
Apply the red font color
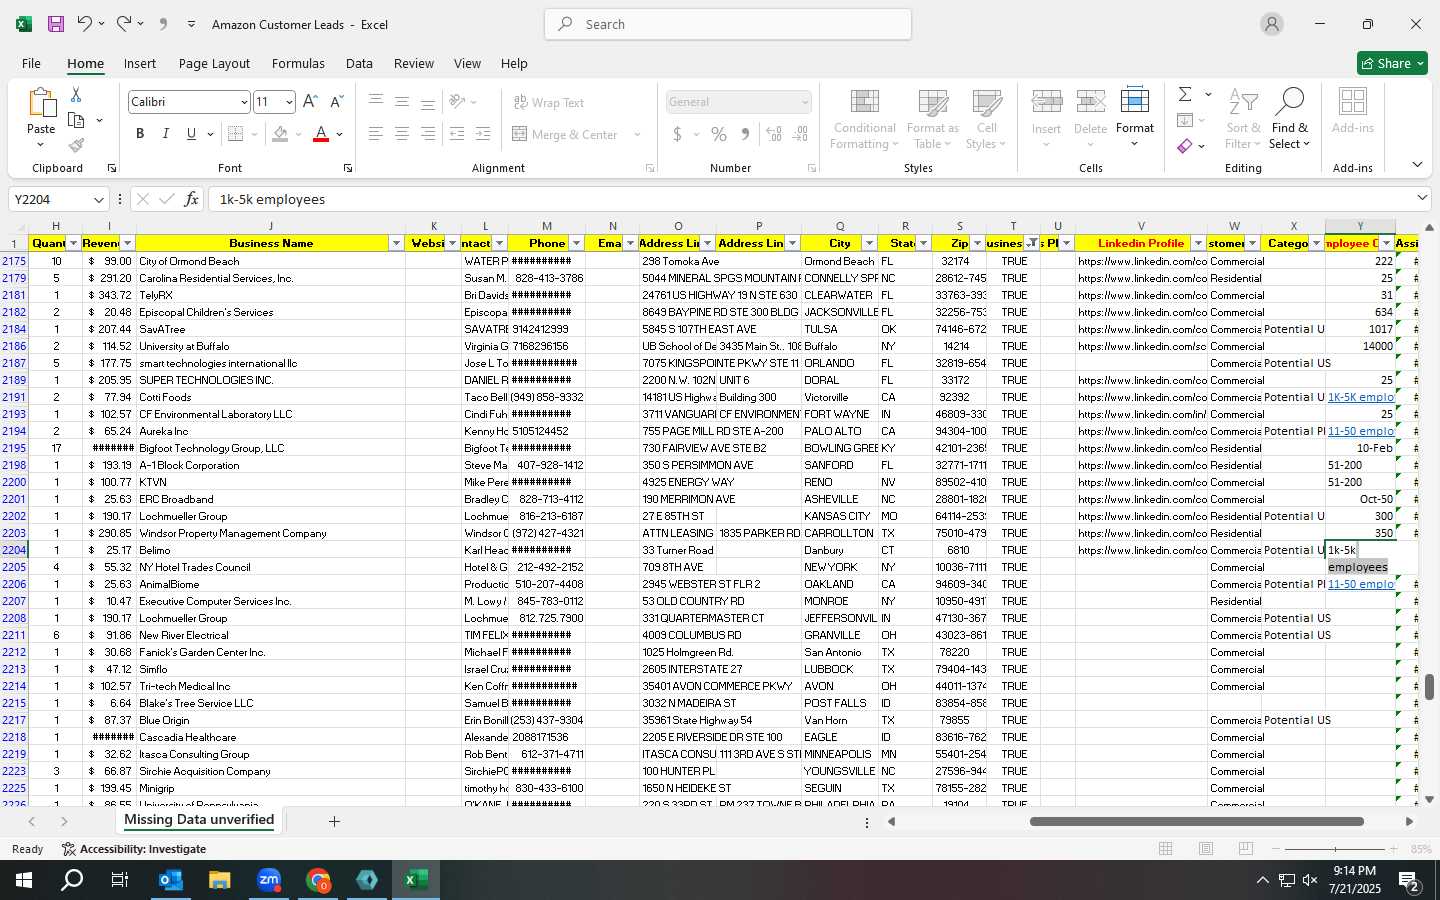click(321, 134)
